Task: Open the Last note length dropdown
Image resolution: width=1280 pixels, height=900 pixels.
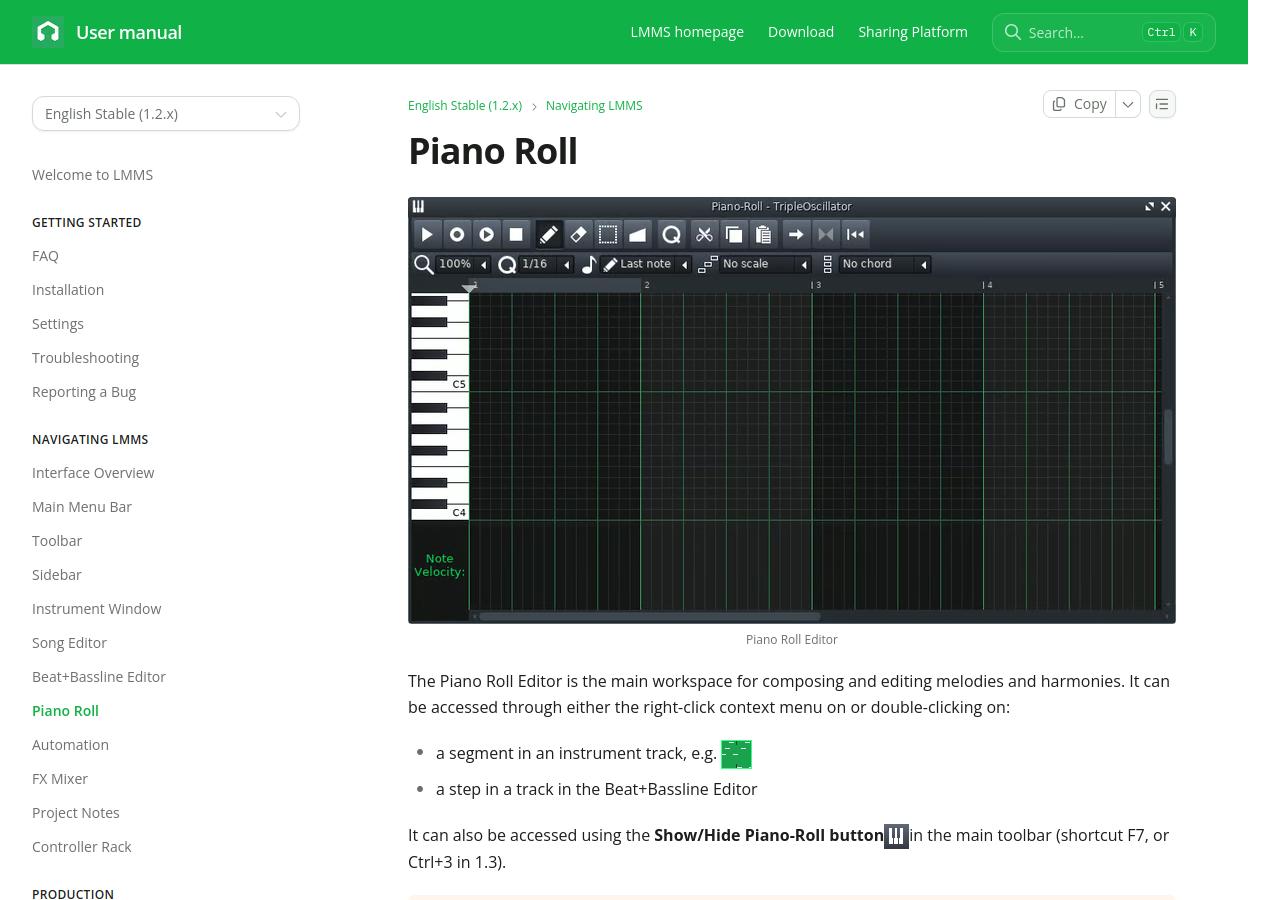Action: (x=647, y=264)
